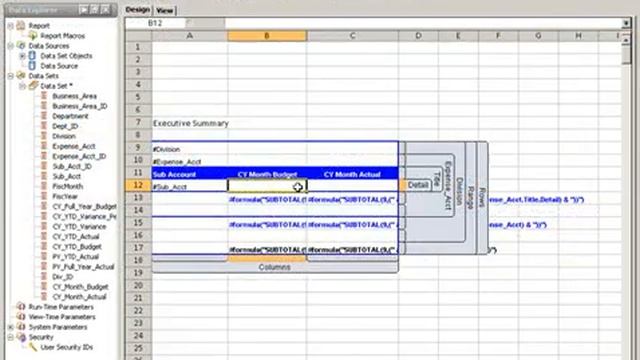Viewport: 640px width, 360px height.
Task: Expand the Data Set Objects node
Action: point(22,56)
